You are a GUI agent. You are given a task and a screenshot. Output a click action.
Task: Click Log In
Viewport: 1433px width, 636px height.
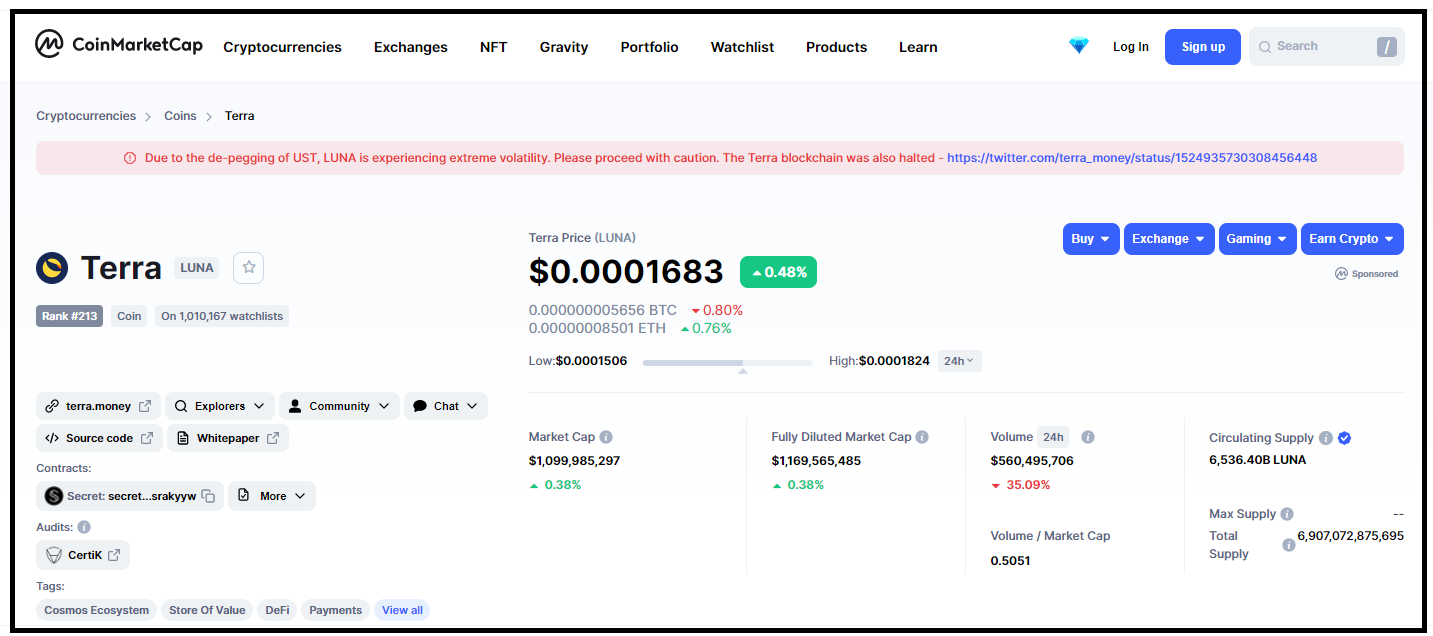click(x=1131, y=47)
